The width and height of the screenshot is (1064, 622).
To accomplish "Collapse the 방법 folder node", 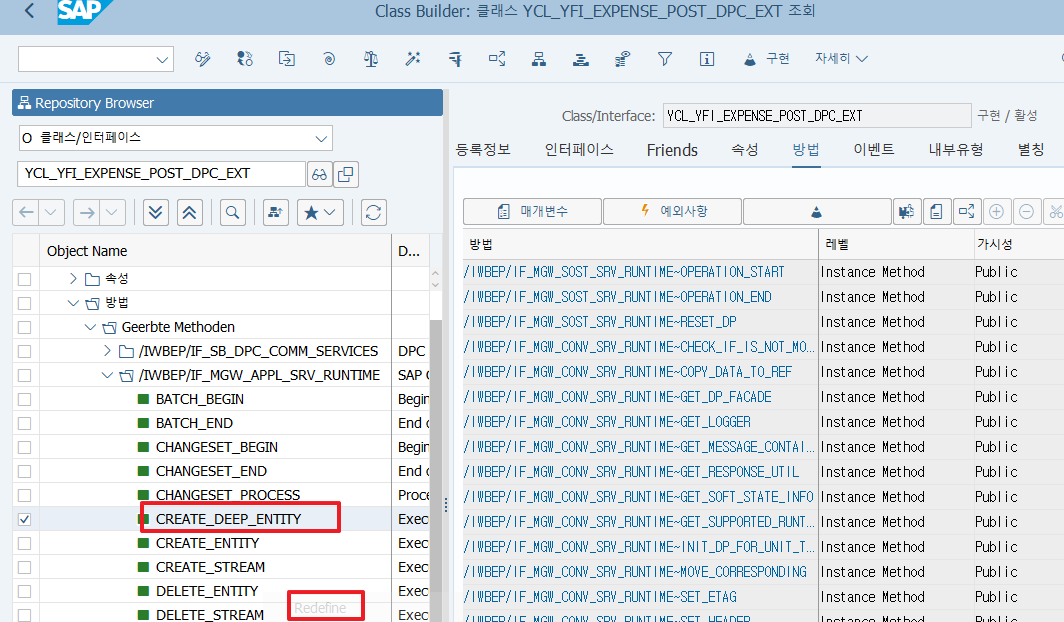I will tap(73, 303).
